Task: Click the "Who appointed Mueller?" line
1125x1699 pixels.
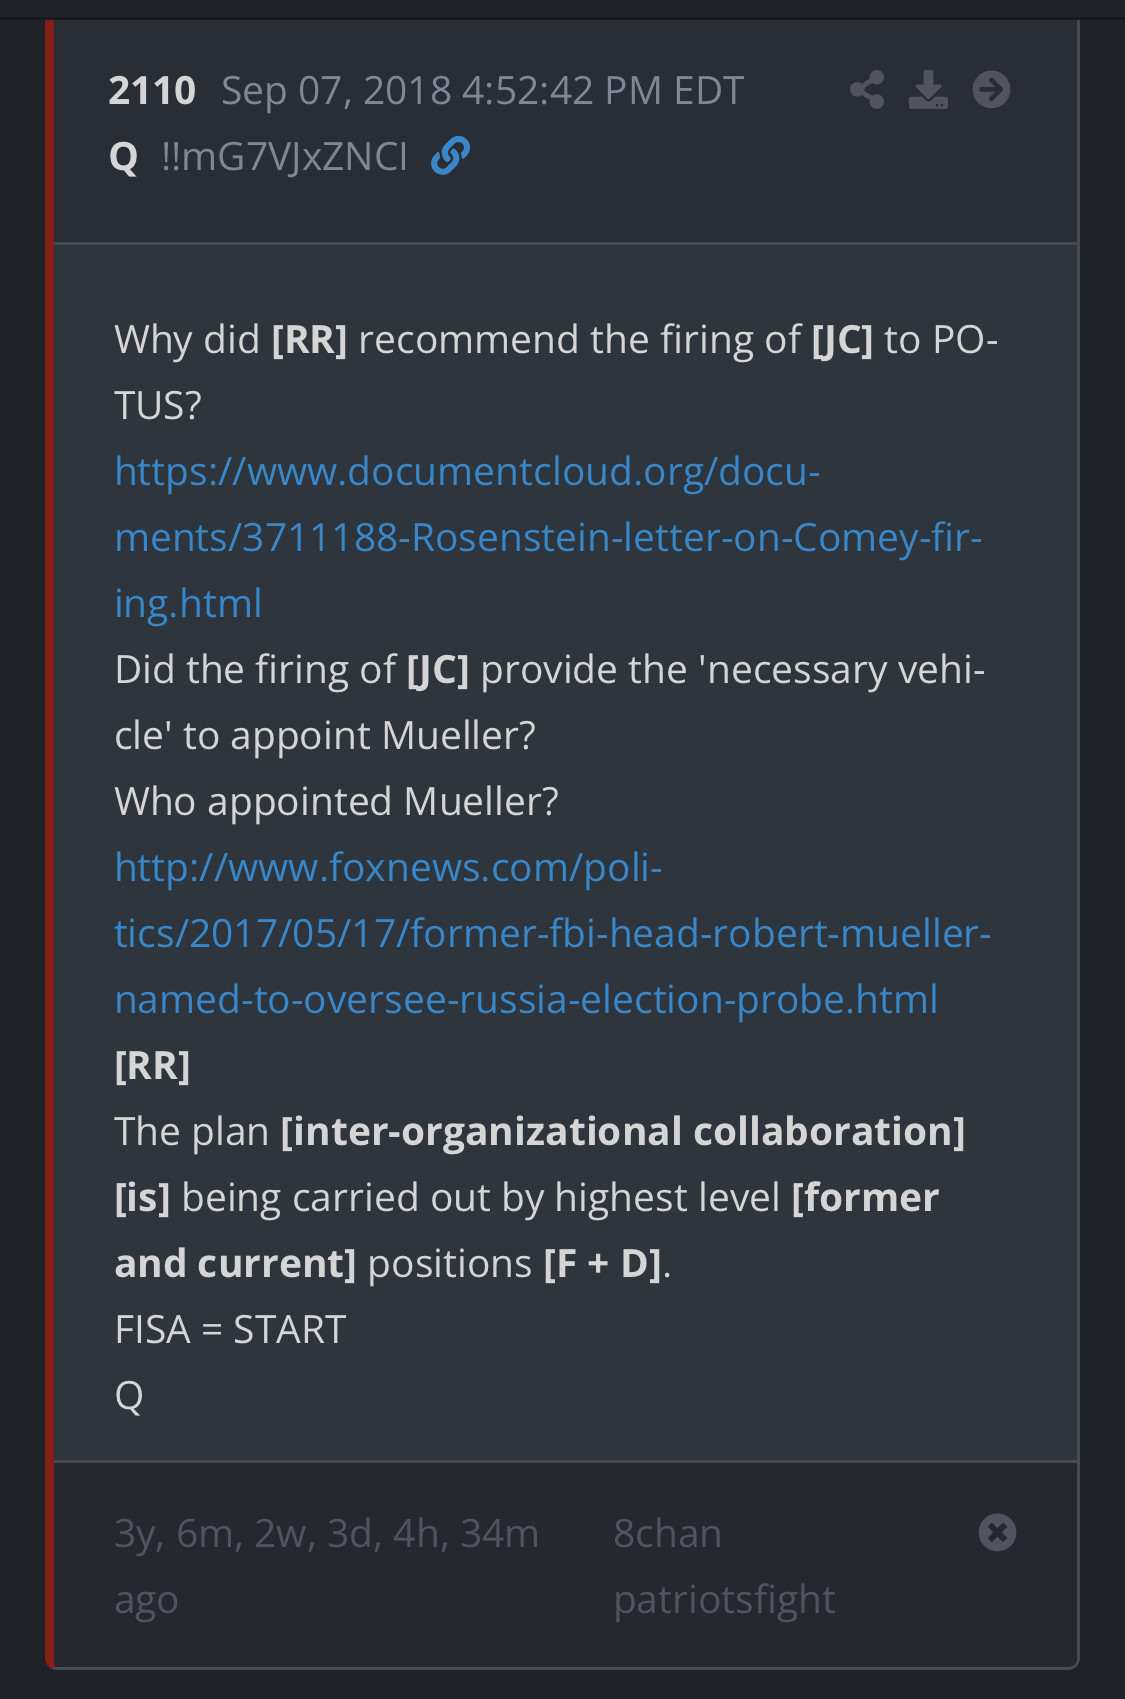Action: click(336, 801)
